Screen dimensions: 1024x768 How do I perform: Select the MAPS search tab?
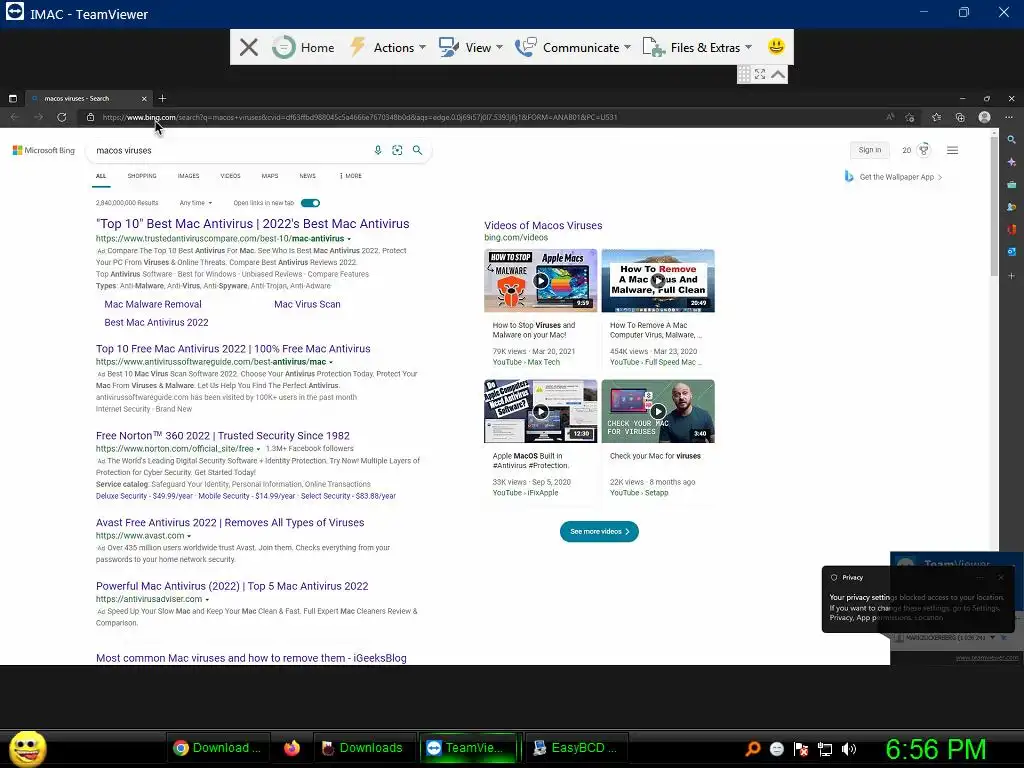270,176
